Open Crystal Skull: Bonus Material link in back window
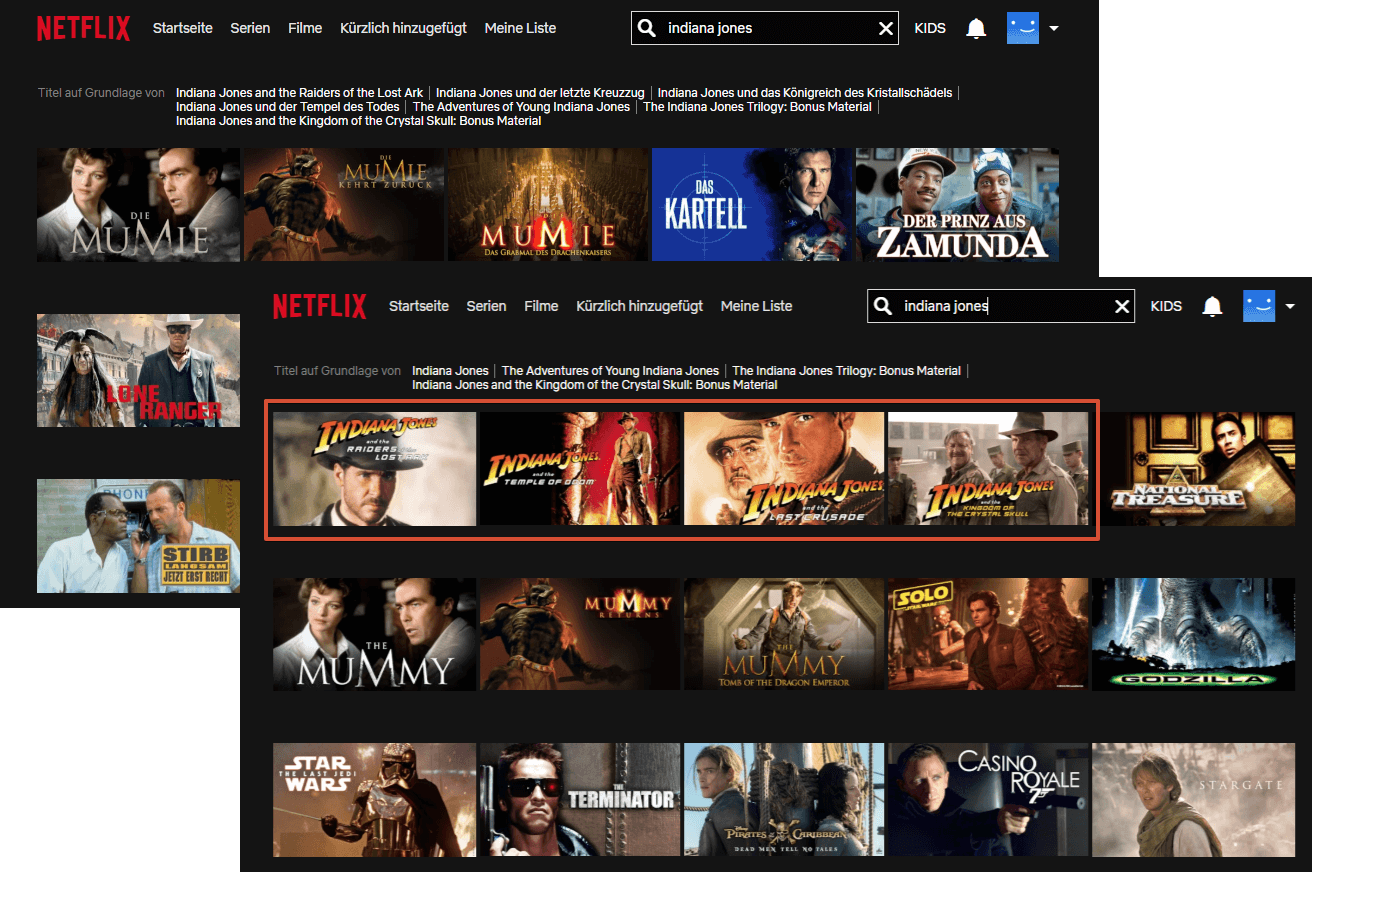 358,121
